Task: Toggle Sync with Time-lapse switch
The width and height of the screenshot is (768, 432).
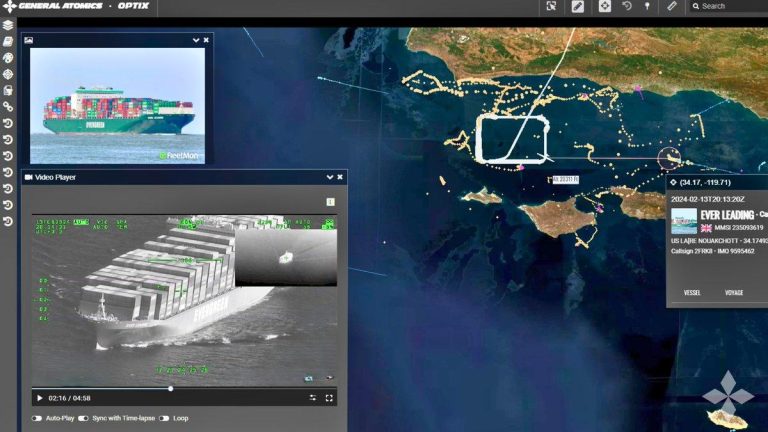Action: tap(83, 418)
